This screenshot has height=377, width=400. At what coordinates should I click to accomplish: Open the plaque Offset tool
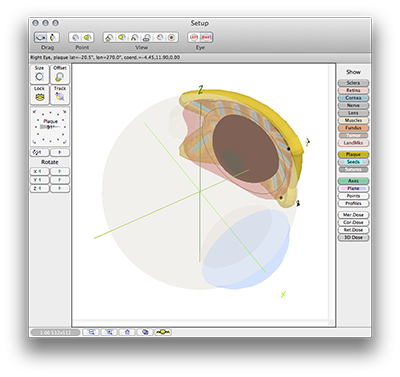point(60,74)
